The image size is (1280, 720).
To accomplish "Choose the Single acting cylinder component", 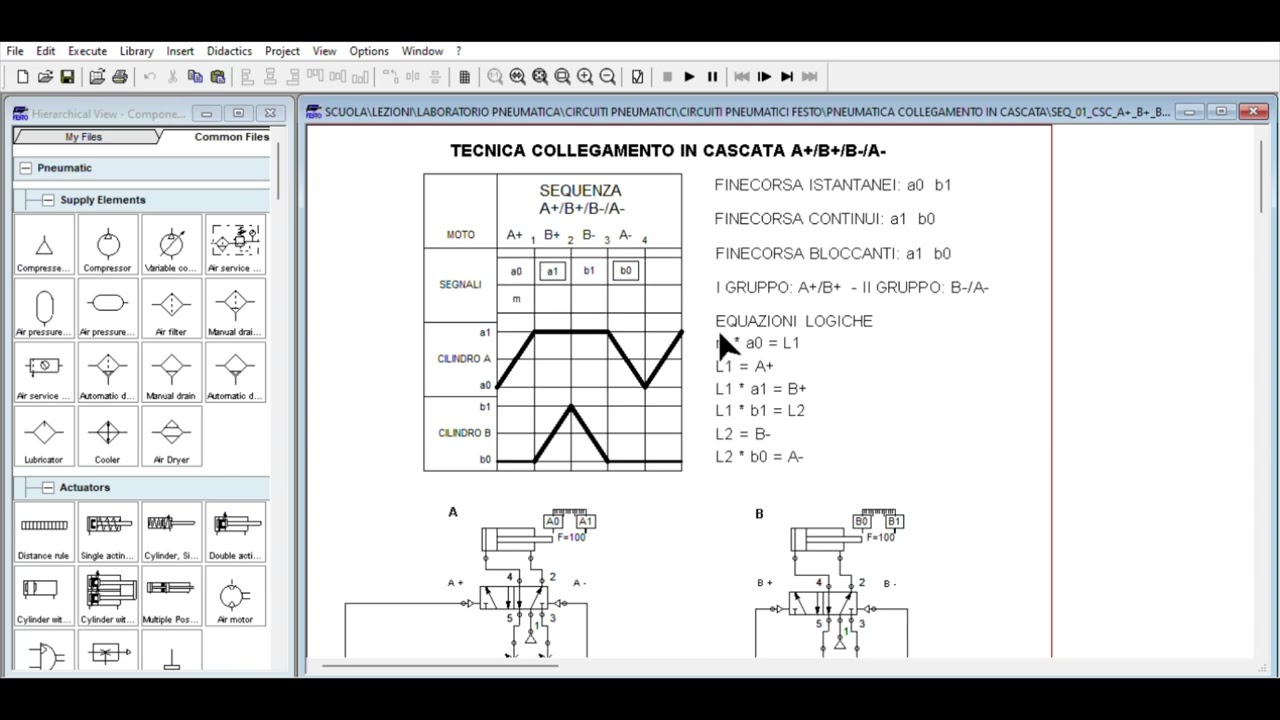I will click(107, 533).
